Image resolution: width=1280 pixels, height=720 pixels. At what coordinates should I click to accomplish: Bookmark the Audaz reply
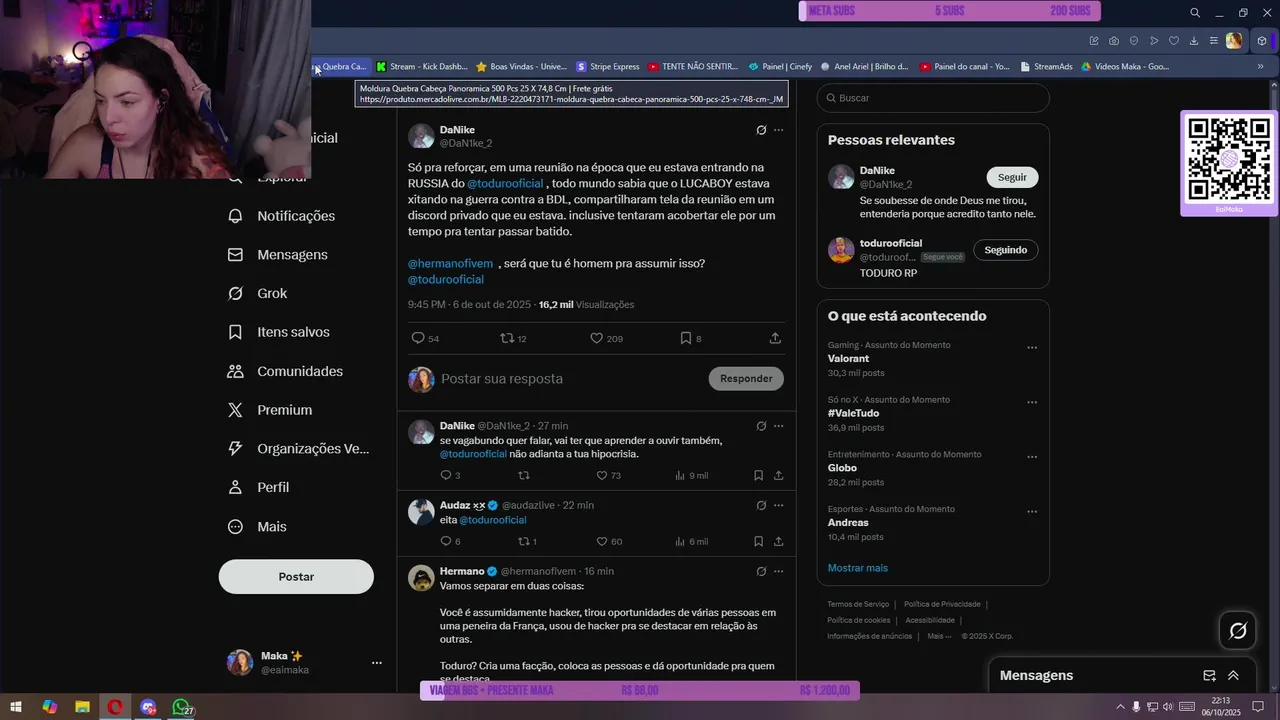pyautogui.click(x=758, y=541)
